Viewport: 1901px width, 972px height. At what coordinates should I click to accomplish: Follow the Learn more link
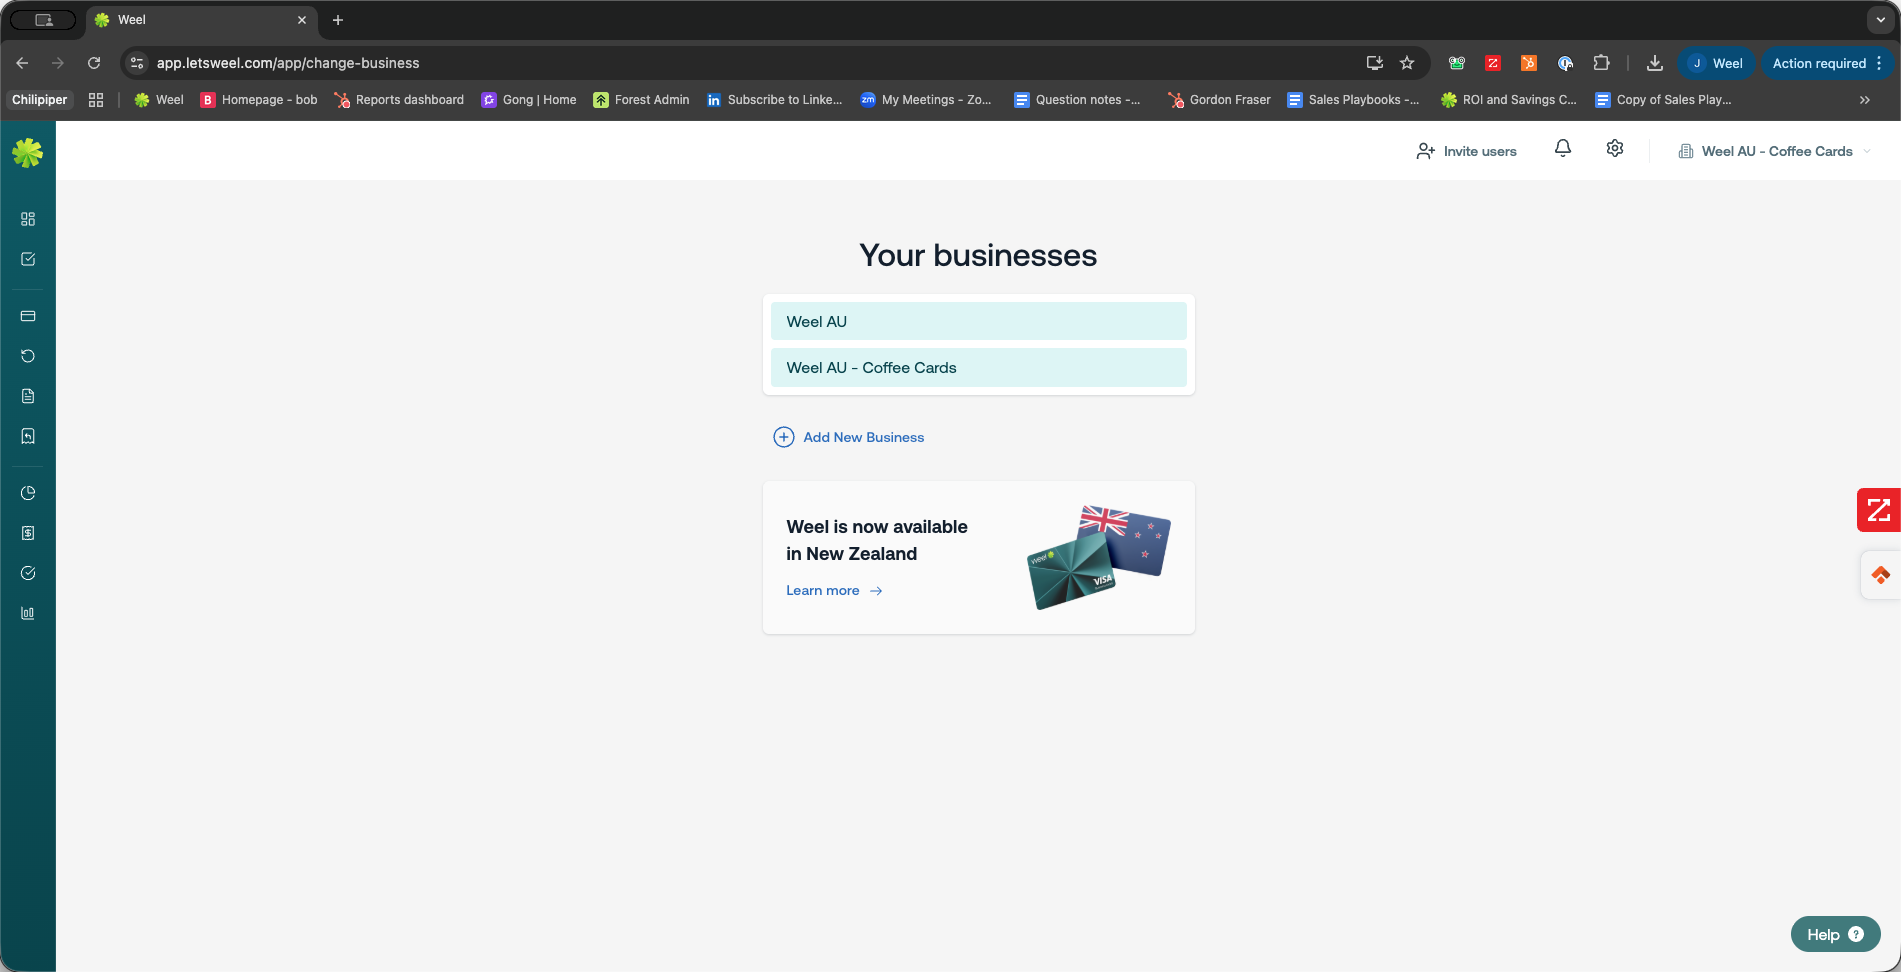point(834,590)
